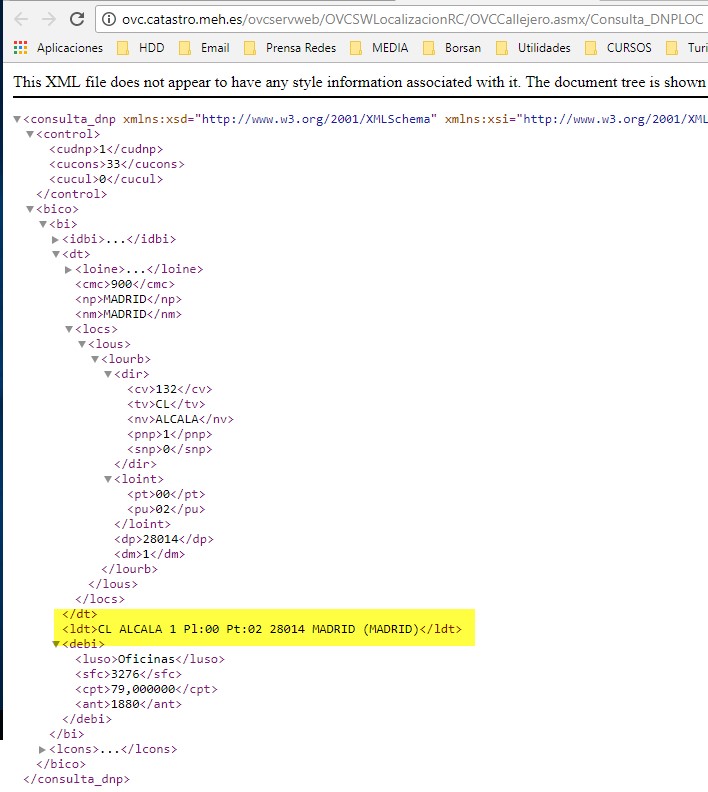Collapse the consulta_dnp root node
Image resolution: width=708 pixels, height=792 pixels.
click(x=17, y=119)
